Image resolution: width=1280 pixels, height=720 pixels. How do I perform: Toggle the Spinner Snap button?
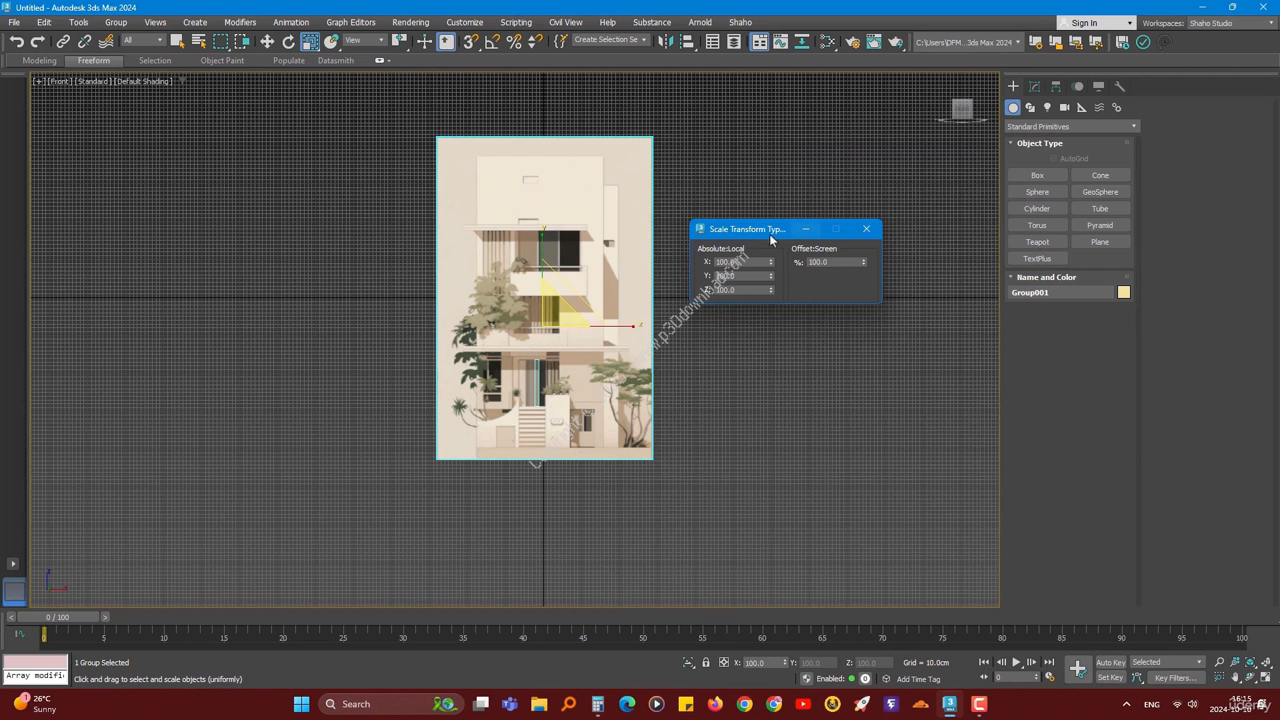pyautogui.click(x=535, y=42)
